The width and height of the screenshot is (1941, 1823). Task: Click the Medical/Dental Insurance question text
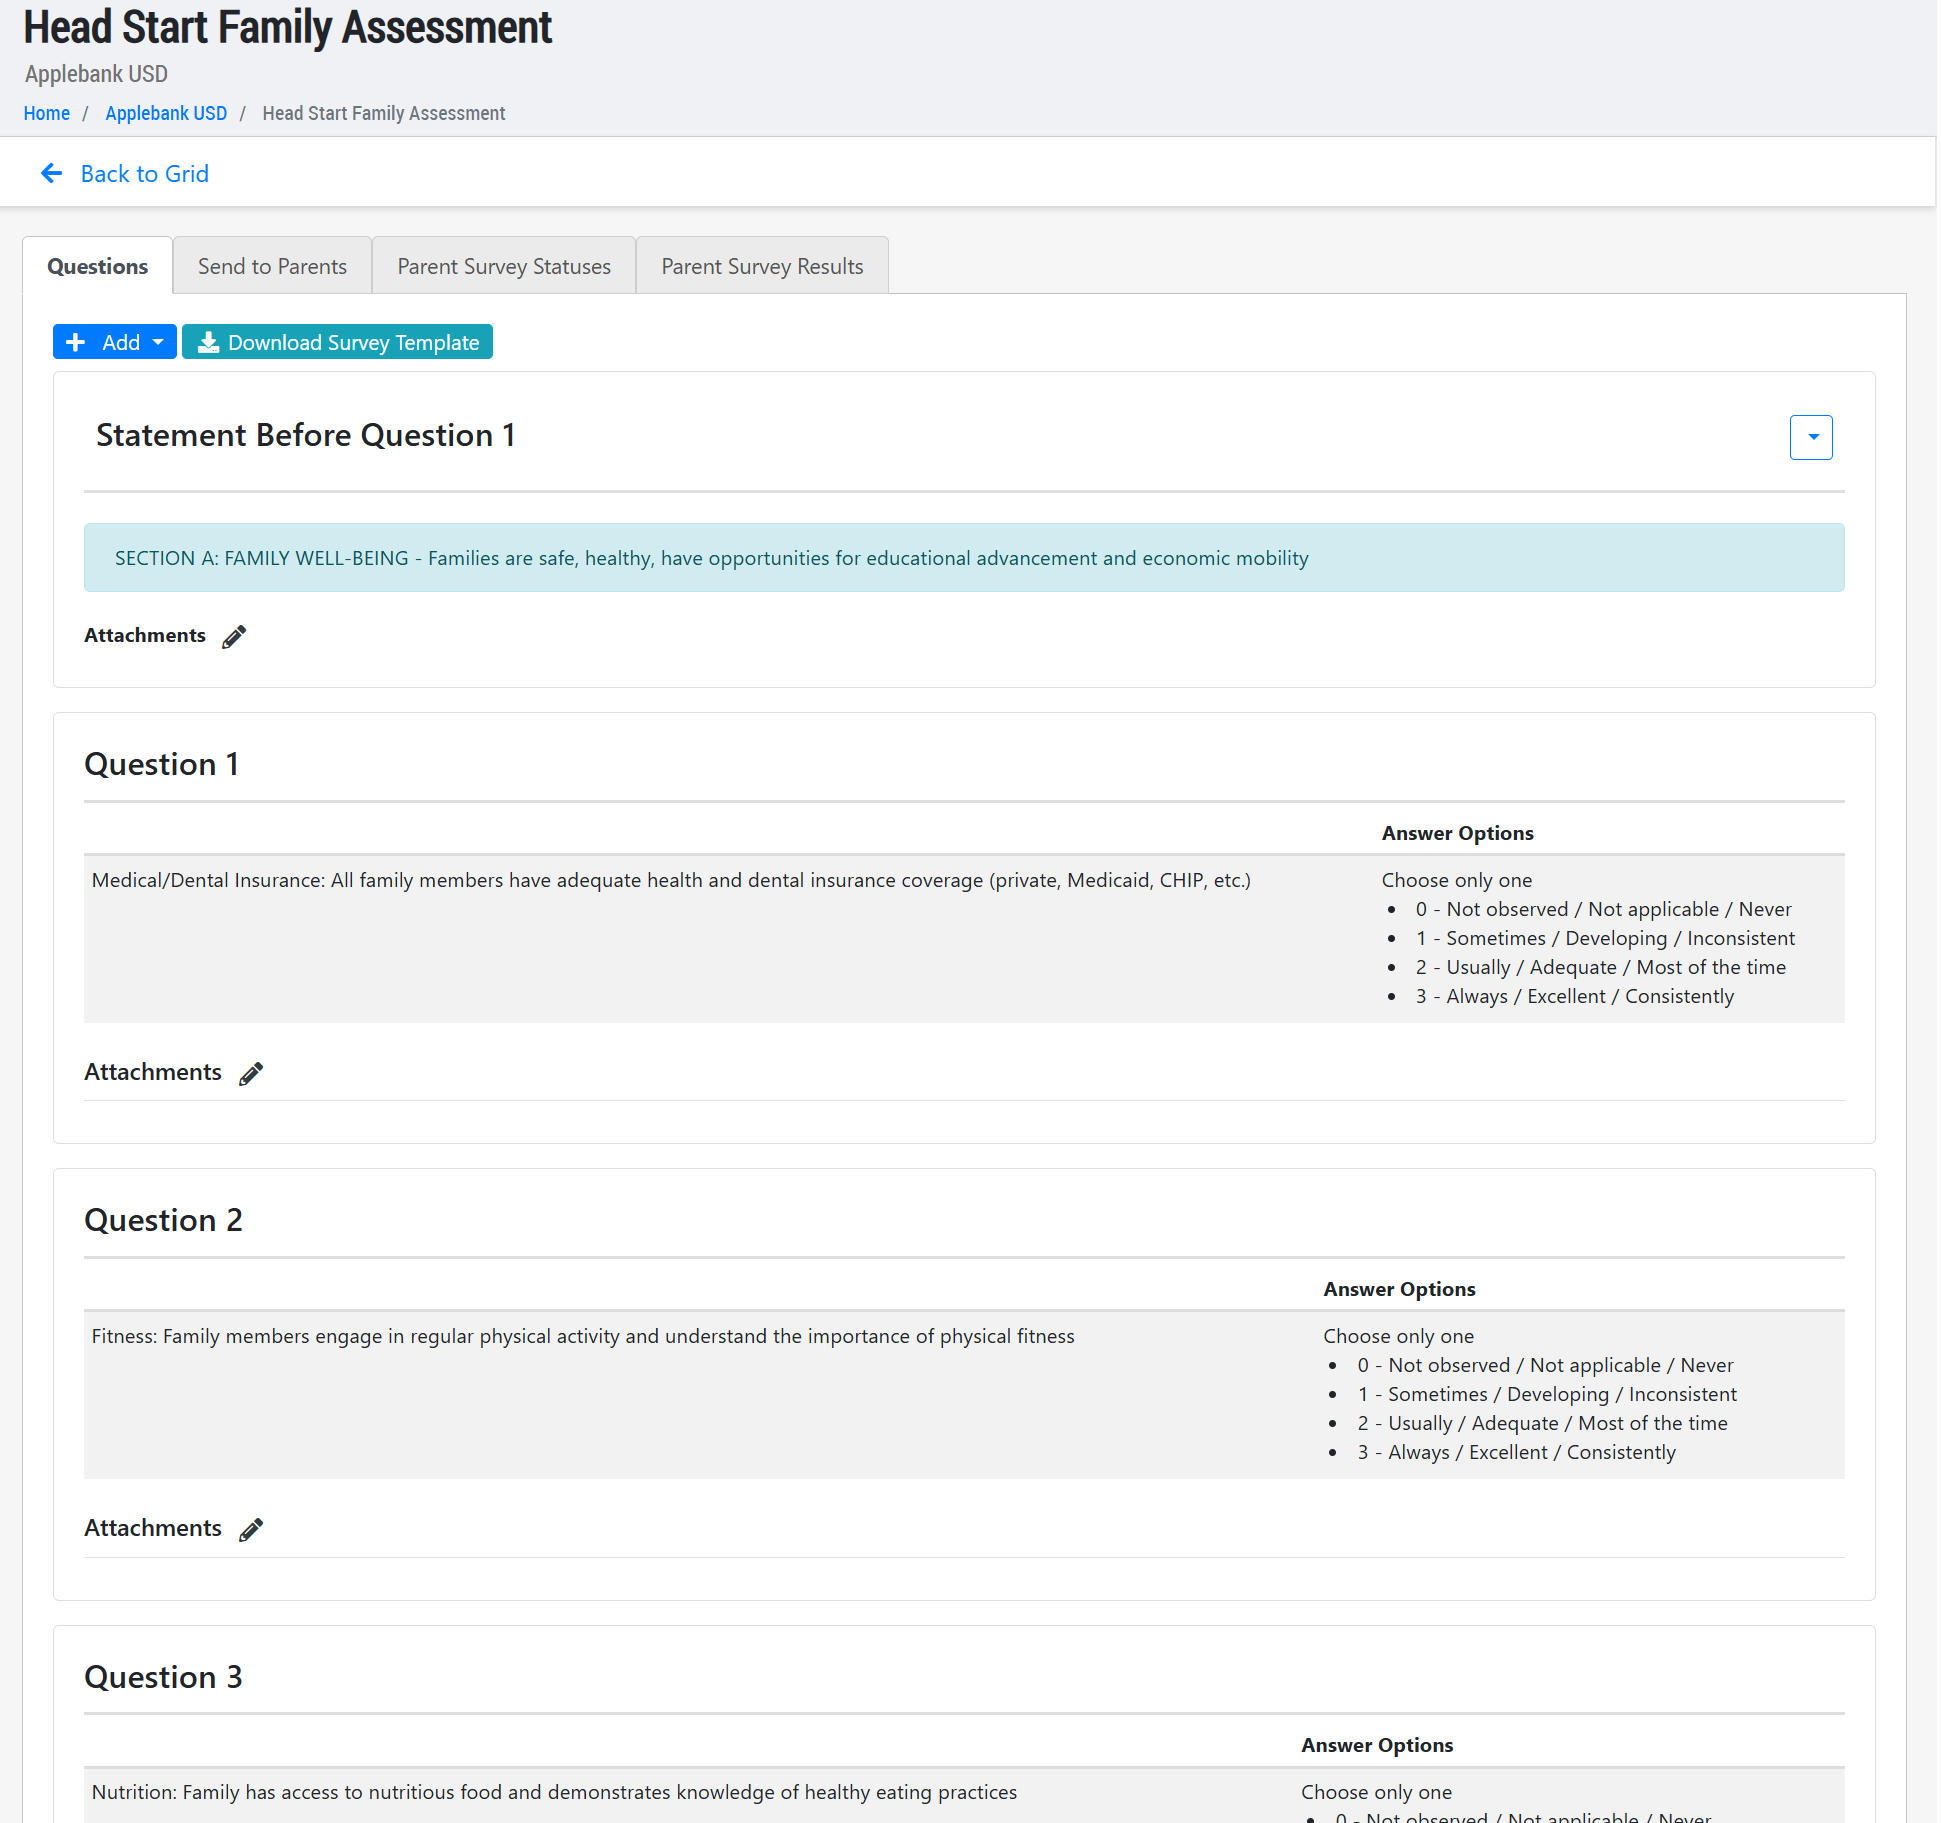(670, 881)
